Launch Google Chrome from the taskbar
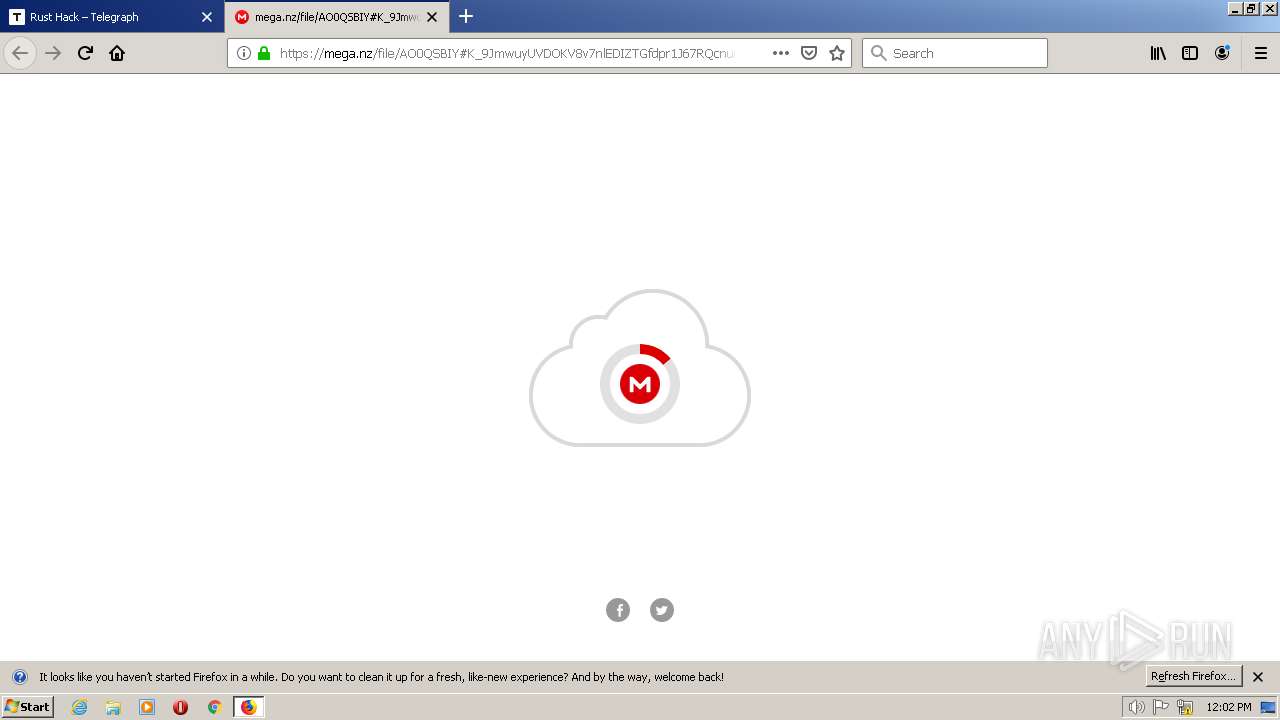1280x720 pixels. coord(214,707)
